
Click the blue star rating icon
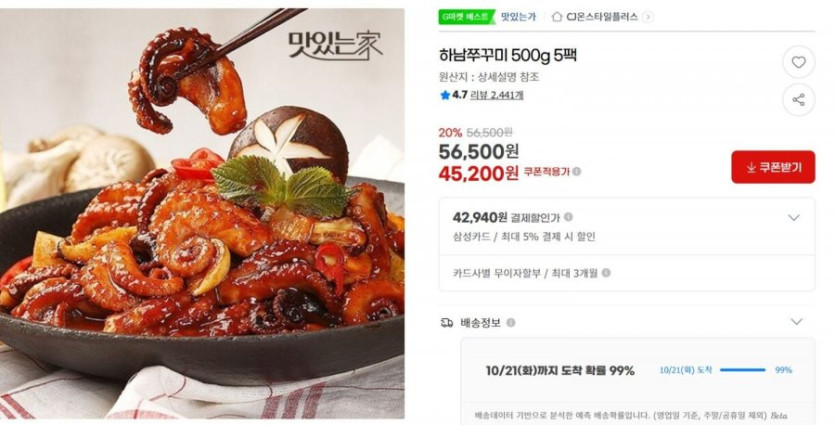(x=445, y=95)
